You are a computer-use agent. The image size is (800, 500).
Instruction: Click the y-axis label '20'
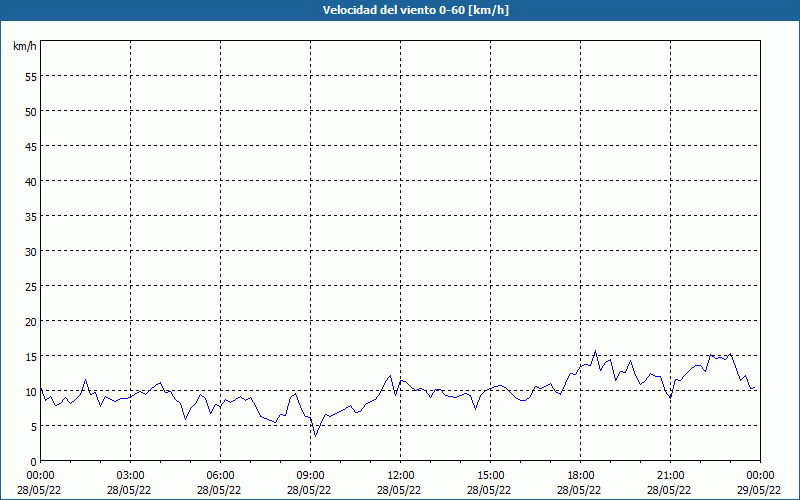(x=31, y=321)
